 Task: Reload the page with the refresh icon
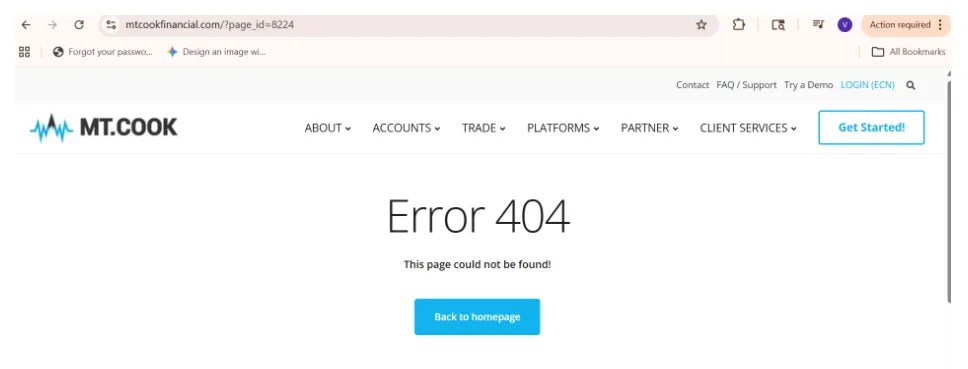pyautogui.click(x=79, y=25)
